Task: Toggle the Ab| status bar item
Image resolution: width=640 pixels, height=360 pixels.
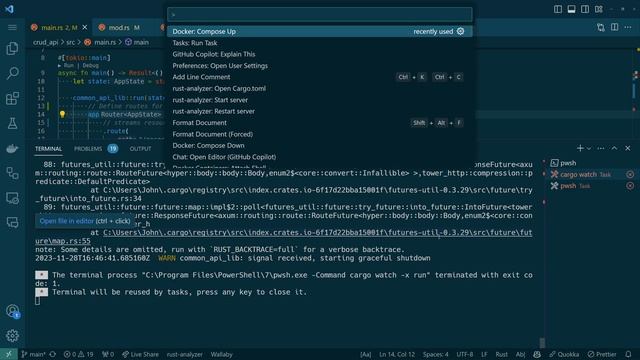Action: pos(520,354)
